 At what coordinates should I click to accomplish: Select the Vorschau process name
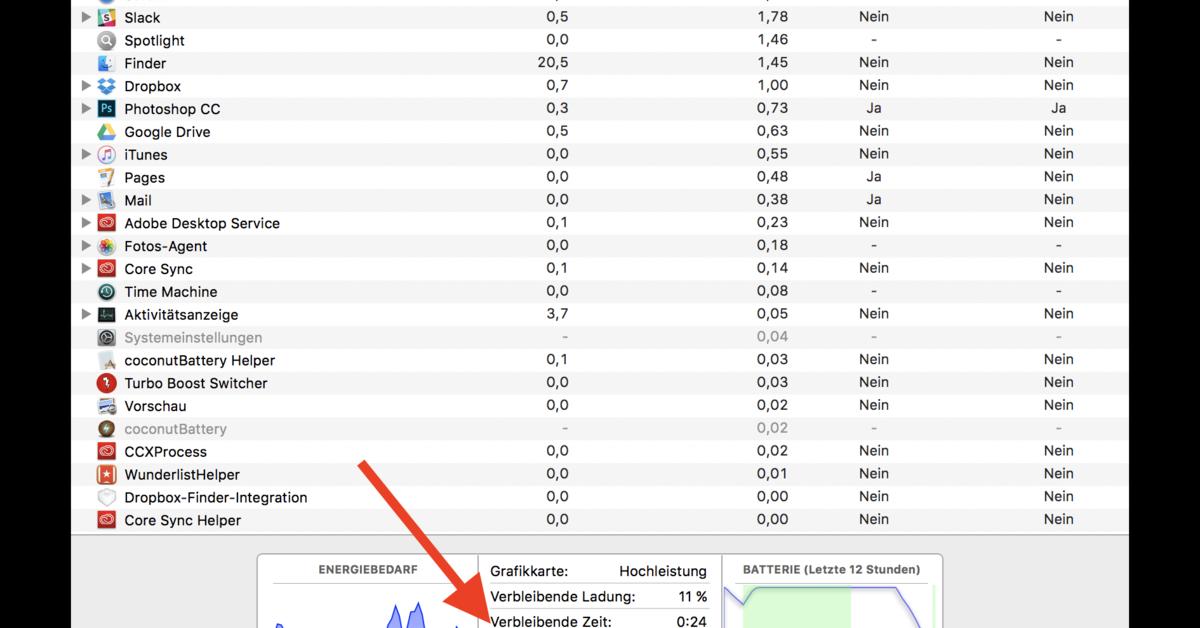click(x=155, y=406)
